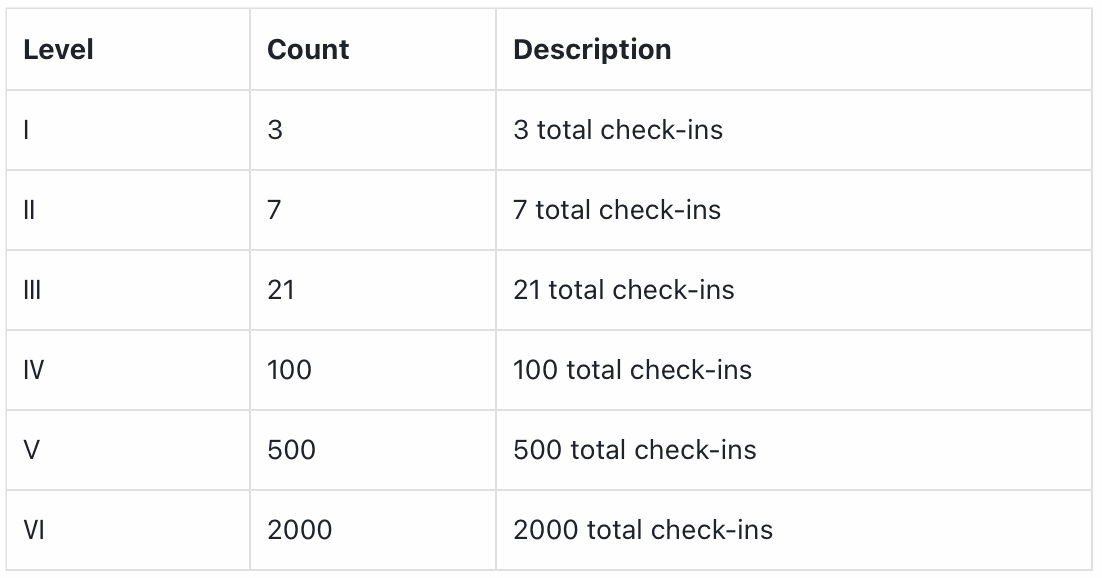Select the count cell showing 500
This screenshot has height=578, width=1102.
coord(291,450)
